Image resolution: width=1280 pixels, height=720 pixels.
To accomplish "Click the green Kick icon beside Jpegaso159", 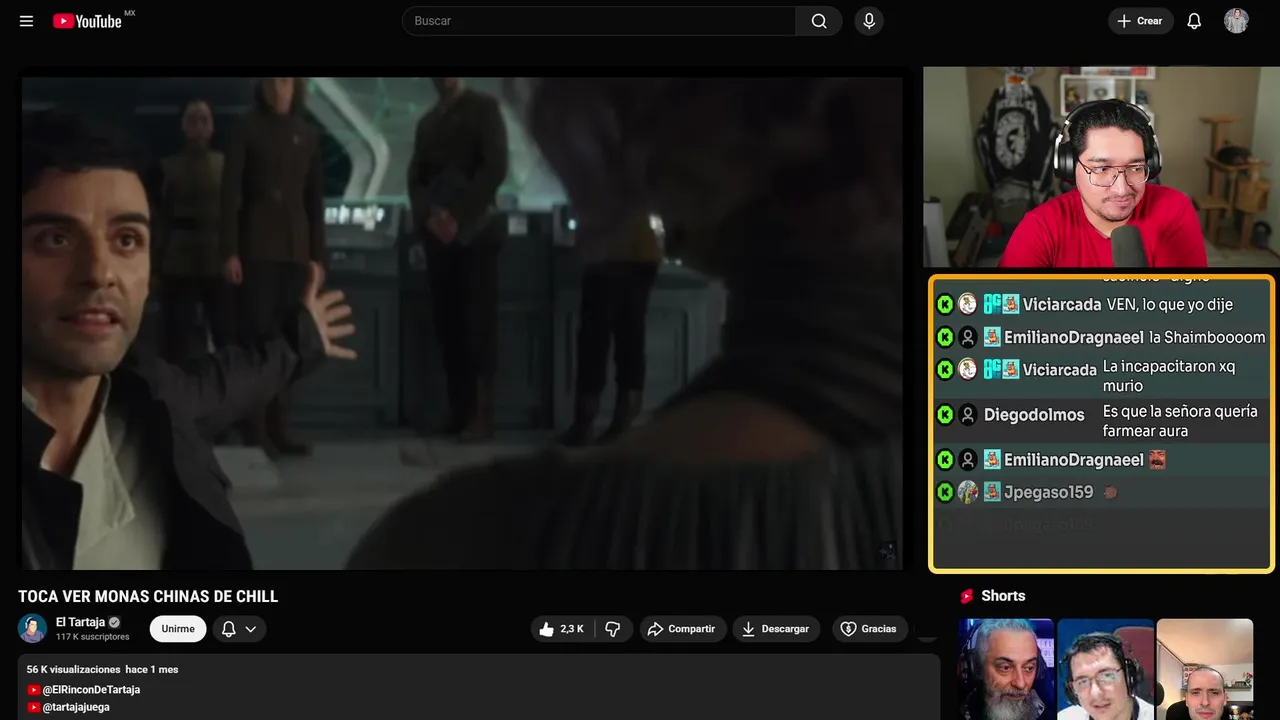I will [945, 492].
